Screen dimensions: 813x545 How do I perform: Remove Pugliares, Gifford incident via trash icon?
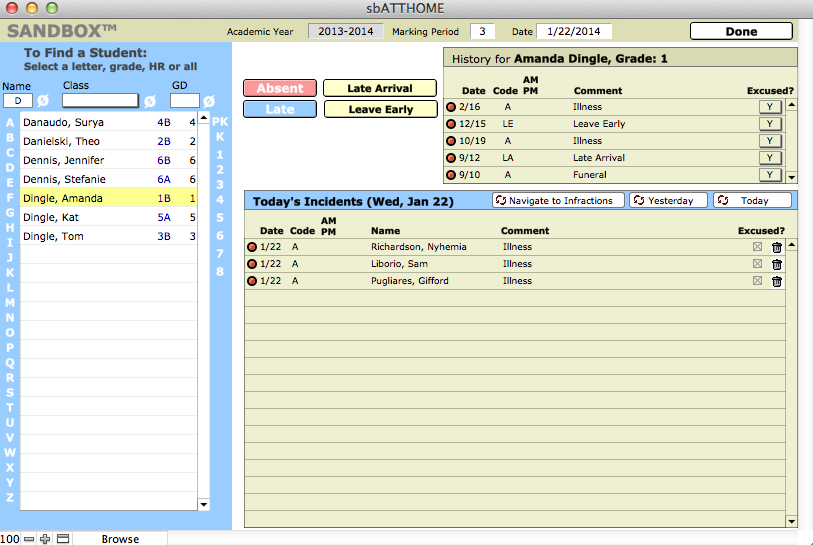[777, 281]
